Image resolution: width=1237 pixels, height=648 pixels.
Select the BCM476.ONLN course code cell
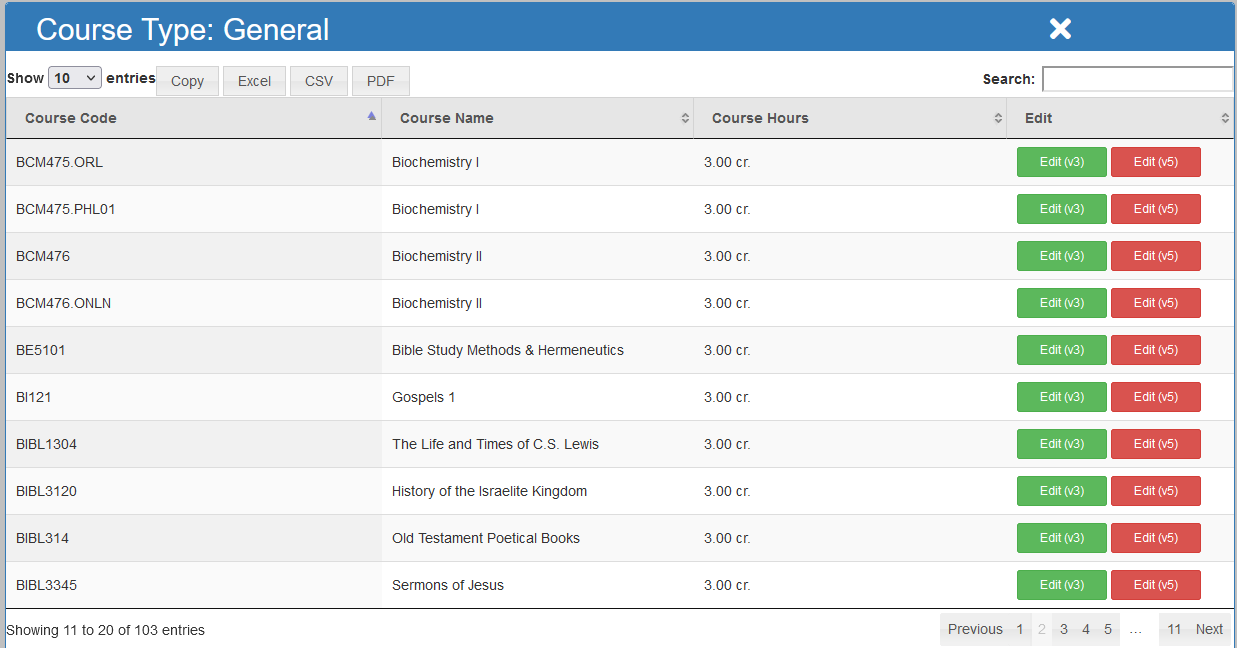point(194,303)
